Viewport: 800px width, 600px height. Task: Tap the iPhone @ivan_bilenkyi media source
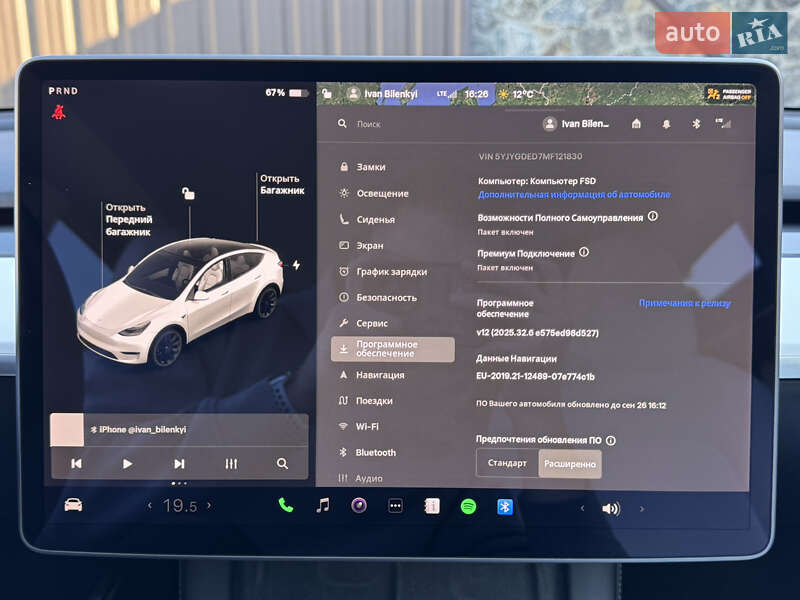tap(138, 430)
